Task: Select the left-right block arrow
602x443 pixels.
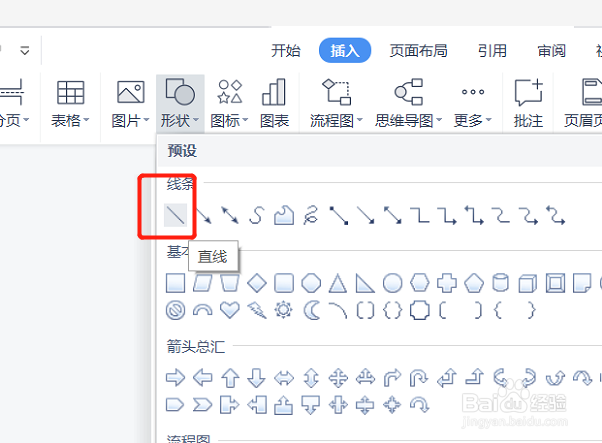Action: click(x=284, y=379)
